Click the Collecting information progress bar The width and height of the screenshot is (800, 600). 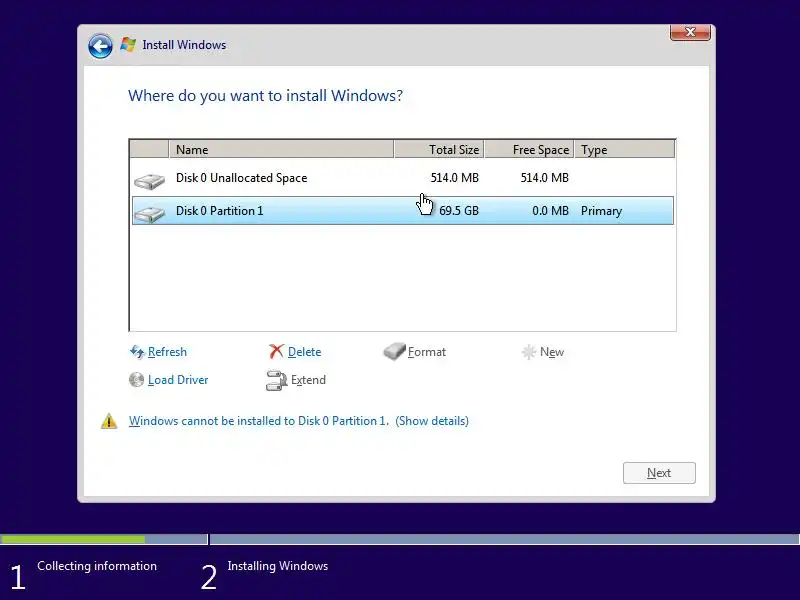point(104,539)
